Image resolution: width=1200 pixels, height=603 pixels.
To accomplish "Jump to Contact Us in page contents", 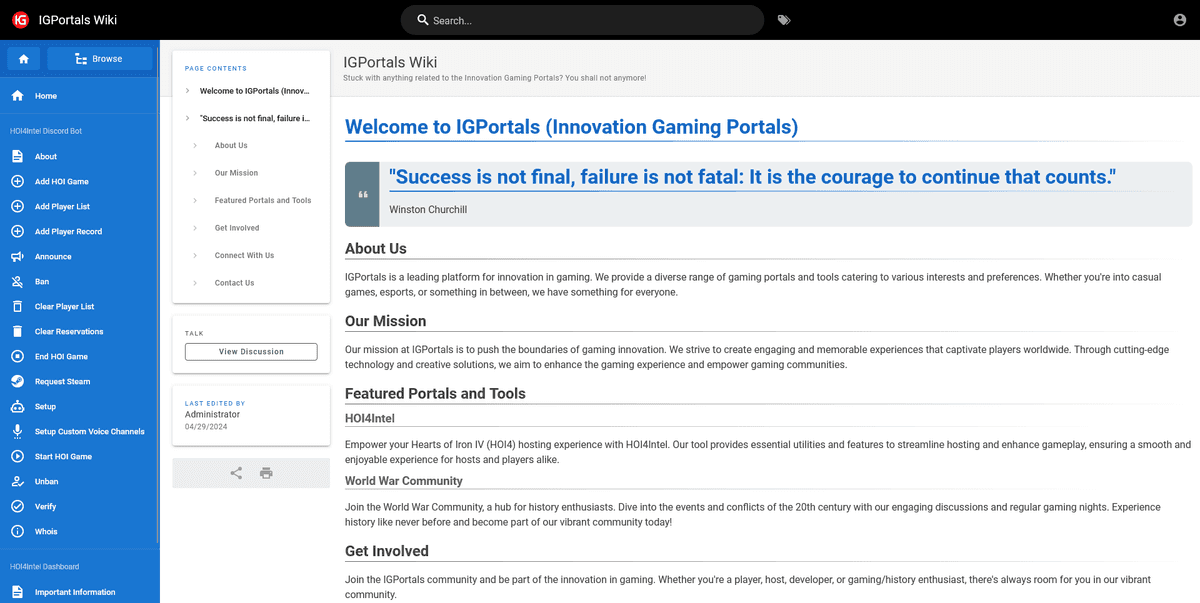I will [x=234, y=283].
